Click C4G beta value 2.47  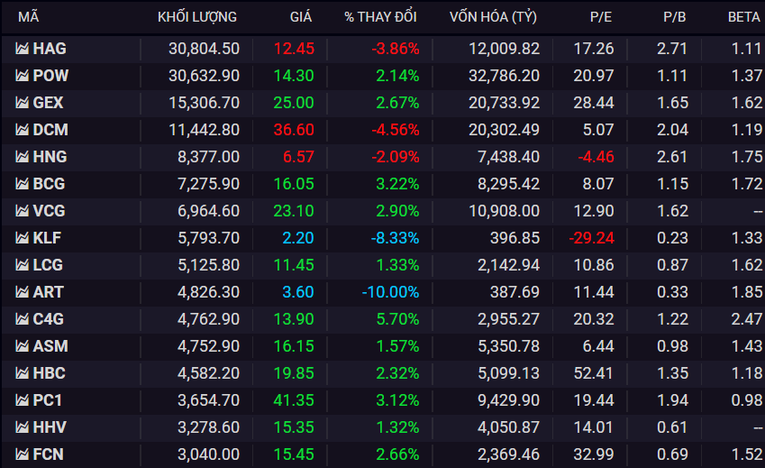tap(746, 319)
